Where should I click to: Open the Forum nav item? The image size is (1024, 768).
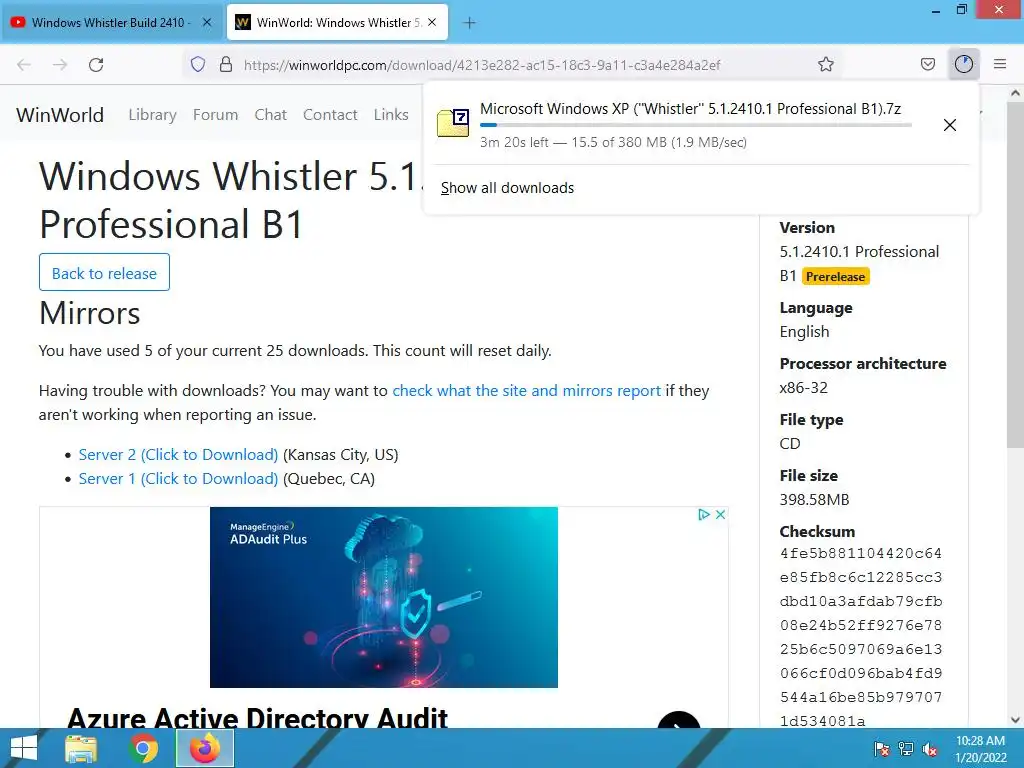(x=216, y=114)
